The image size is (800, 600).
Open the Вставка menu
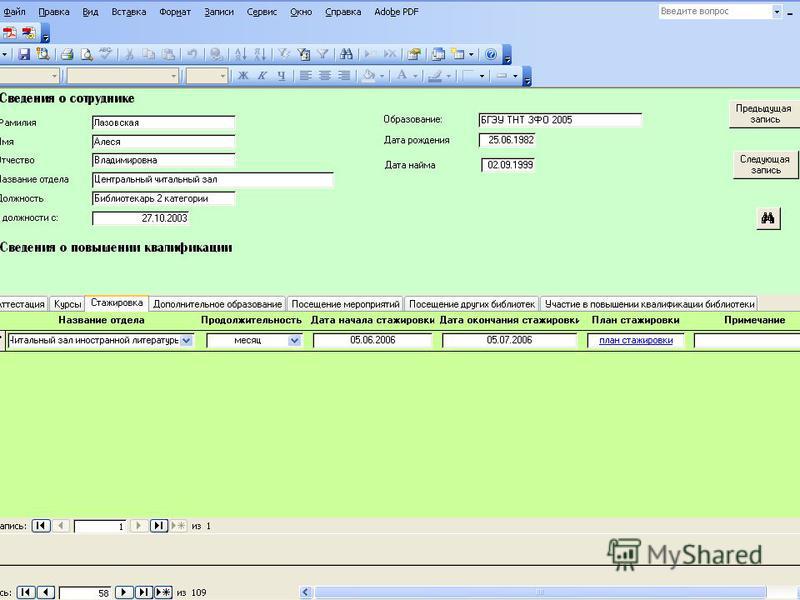(129, 11)
